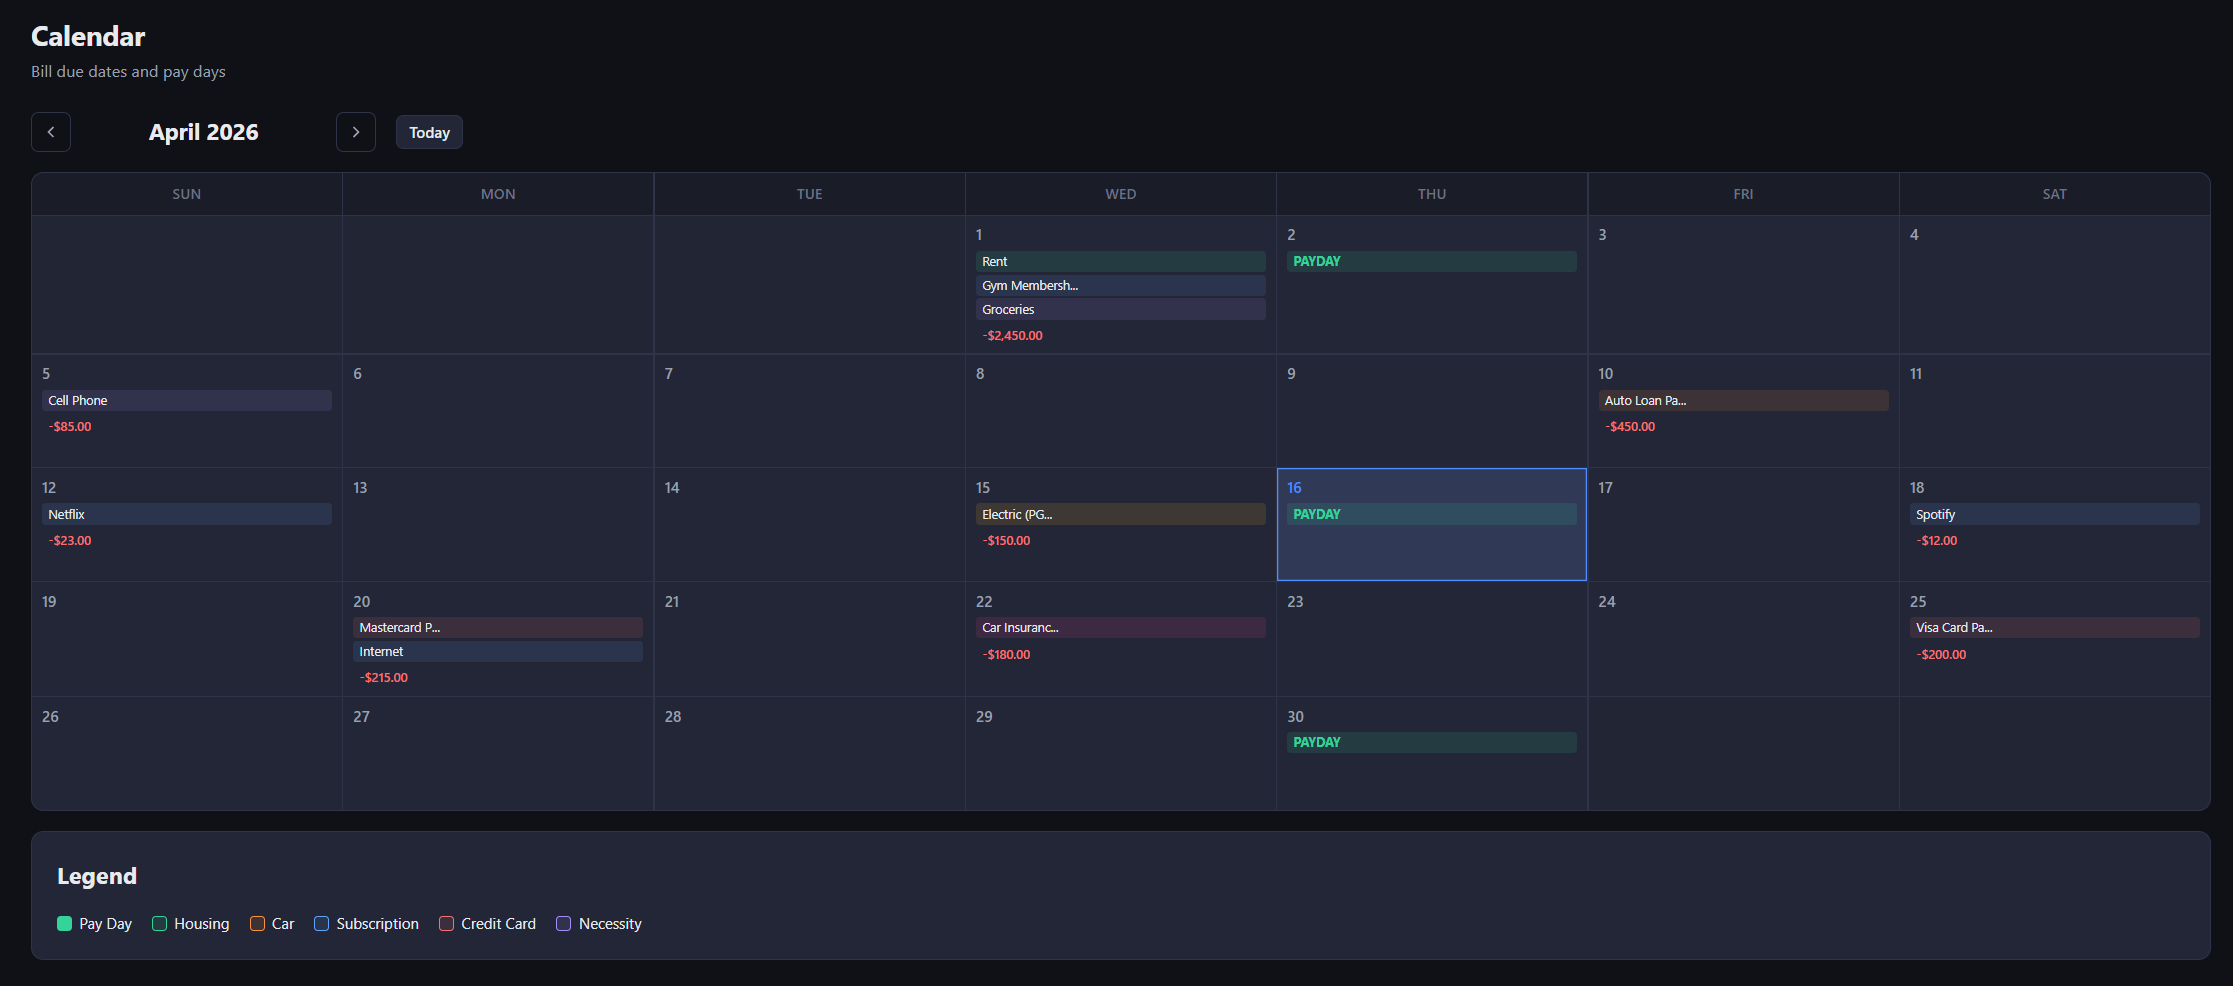
Task: Open the Spotify bill on April 18
Action: coord(2053,514)
